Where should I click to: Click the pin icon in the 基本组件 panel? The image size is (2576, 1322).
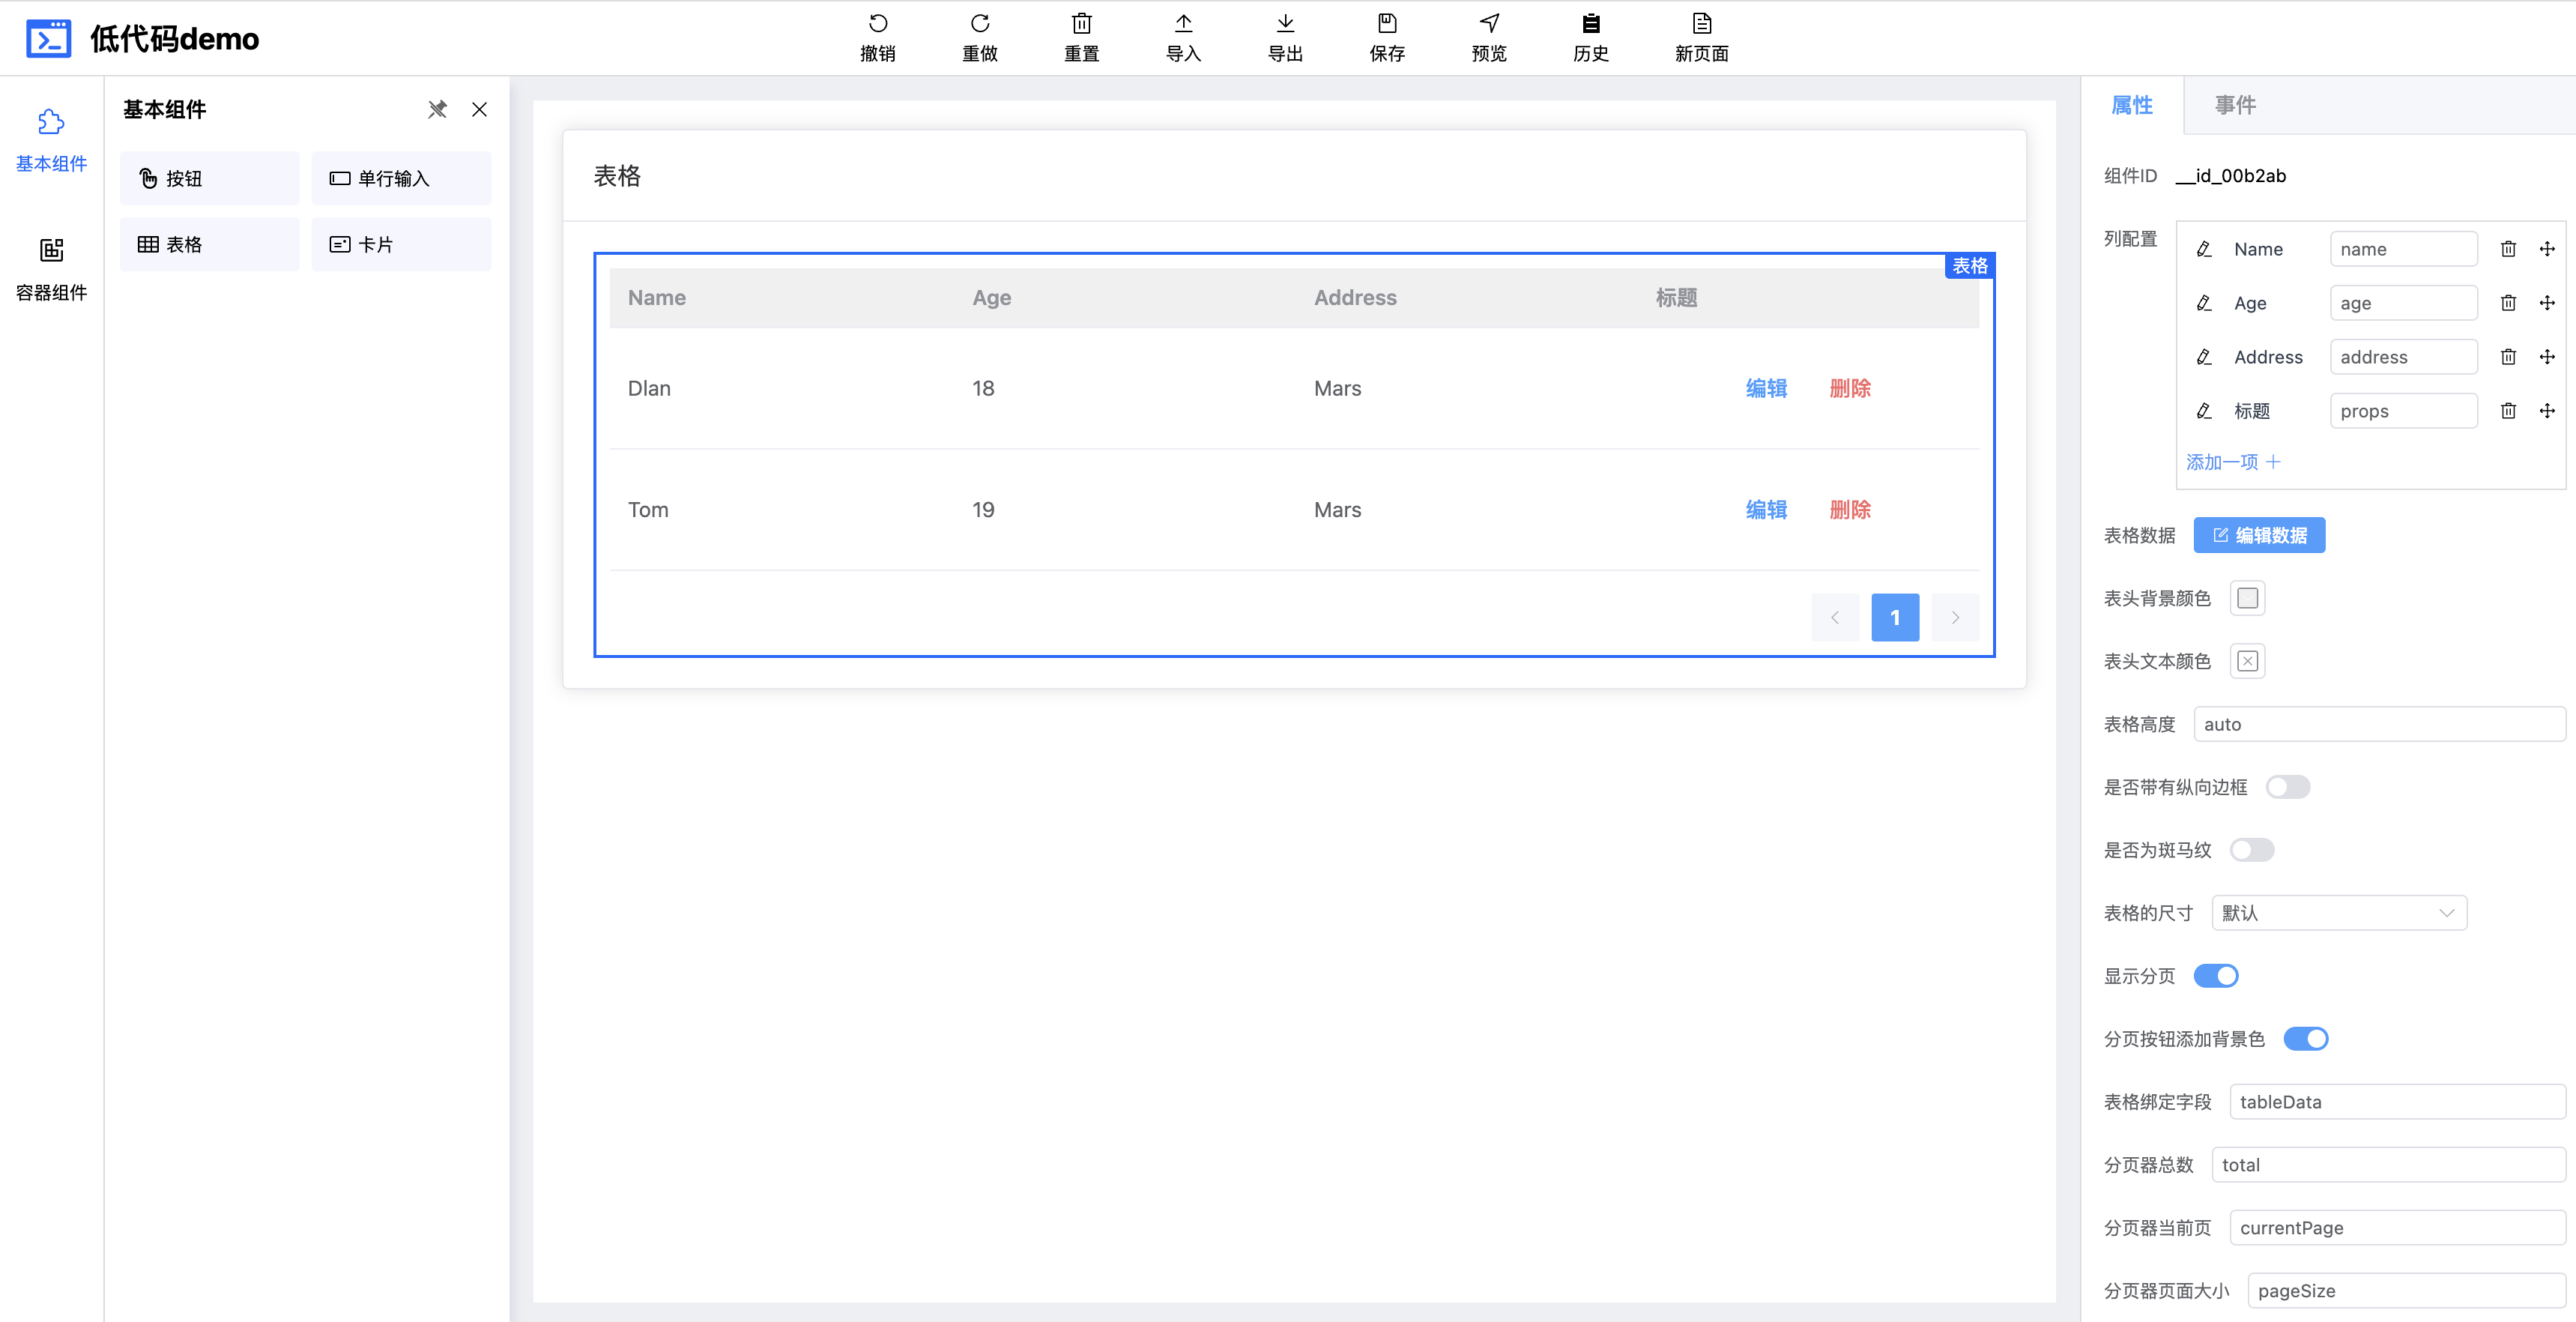point(437,110)
